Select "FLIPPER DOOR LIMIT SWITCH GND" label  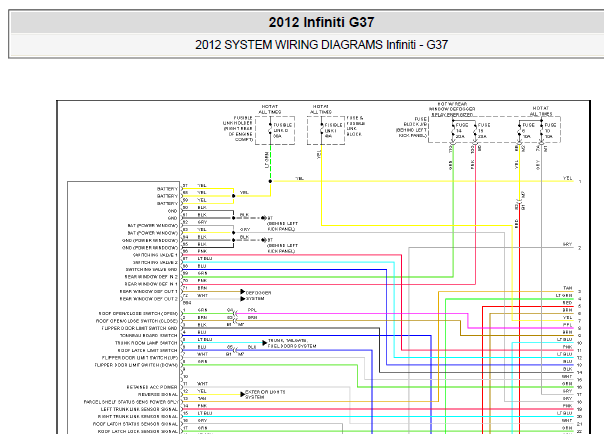(139, 328)
